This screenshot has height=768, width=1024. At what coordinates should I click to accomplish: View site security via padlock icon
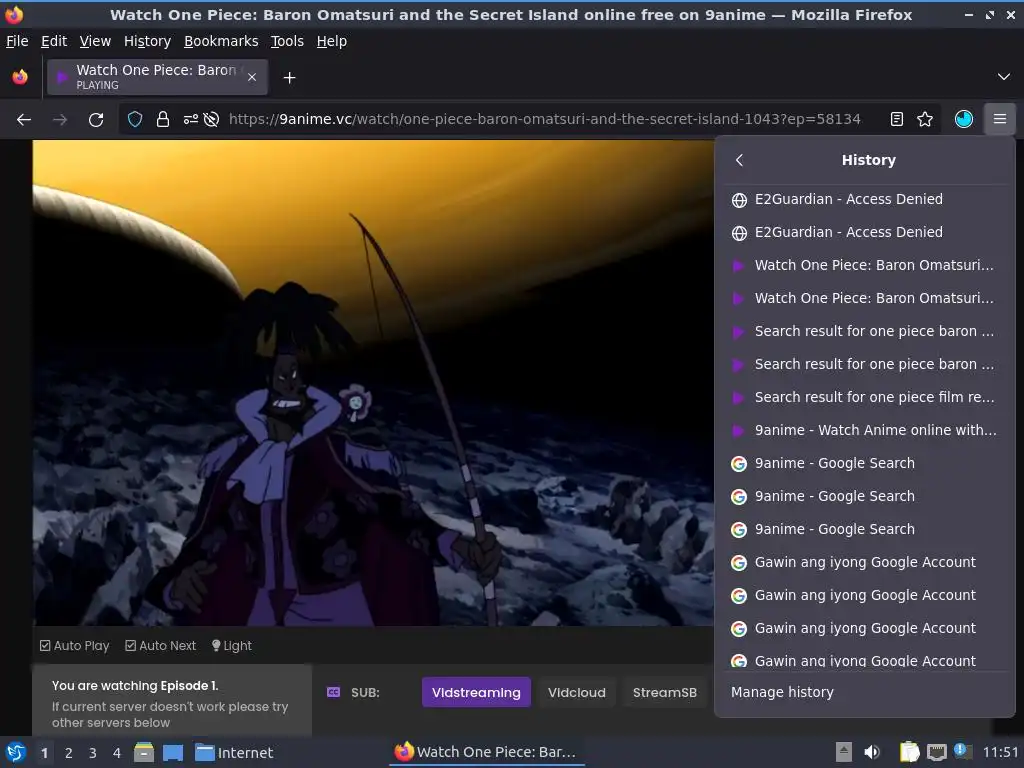[163, 120]
